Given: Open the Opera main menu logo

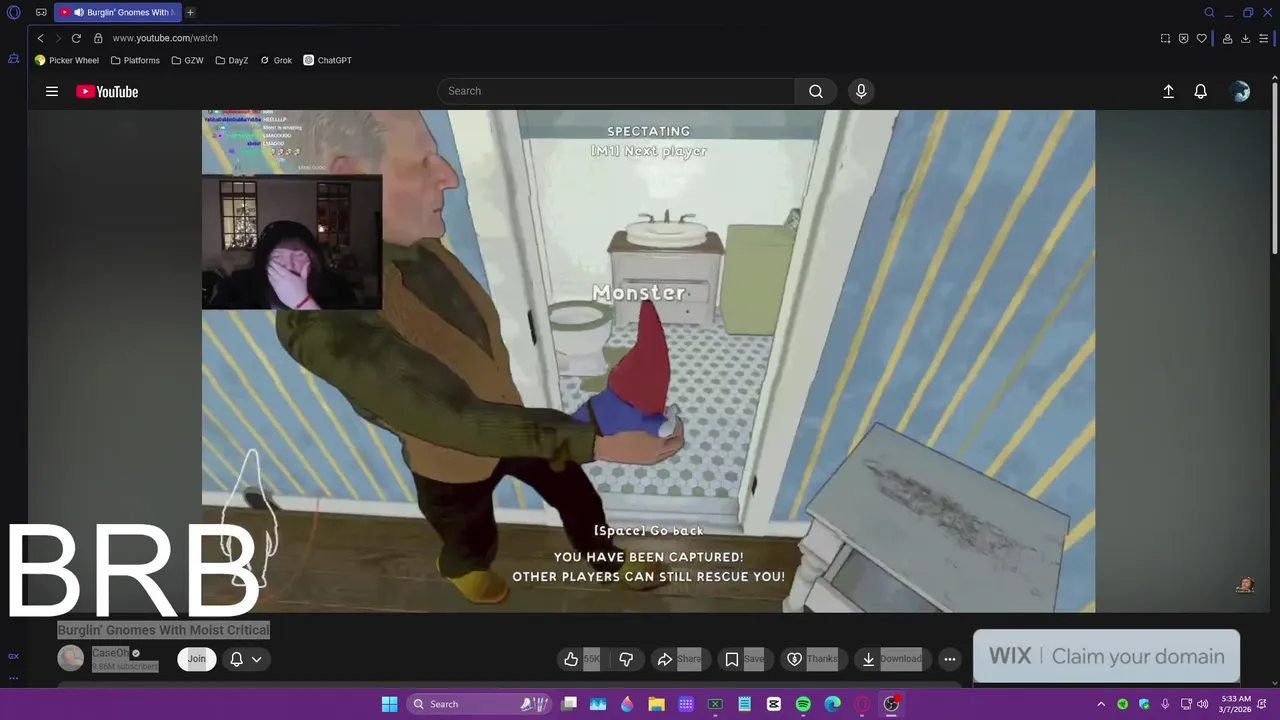Looking at the screenshot, I should pos(13,13).
